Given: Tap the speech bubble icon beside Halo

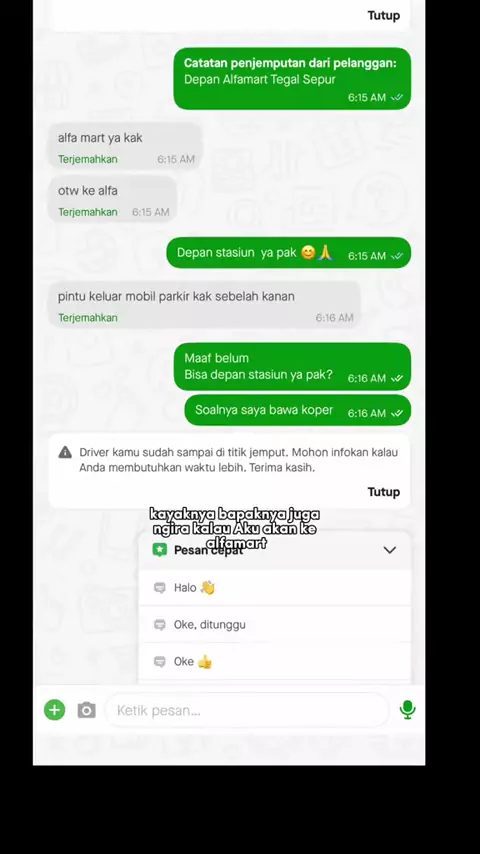Looking at the screenshot, I should (160, 588).
